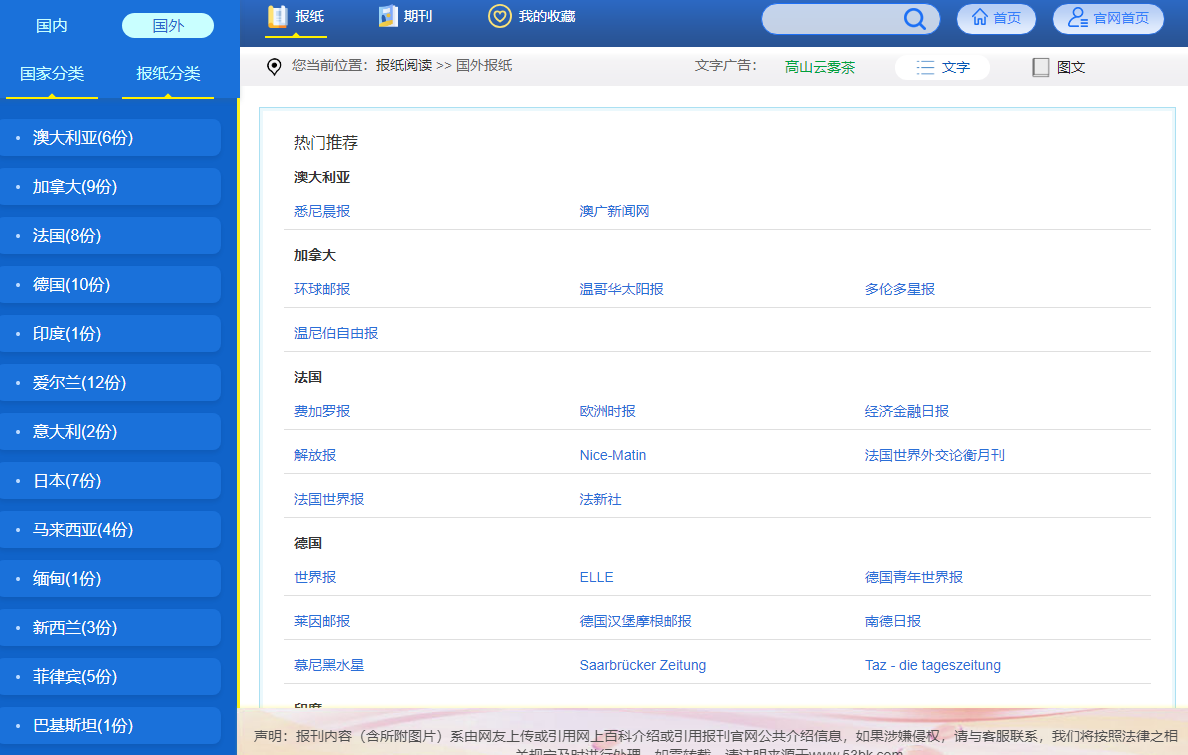Select 爱尔兰(12份) in the sidebar
Screen dimensions: 1188x755
[111, 383]
